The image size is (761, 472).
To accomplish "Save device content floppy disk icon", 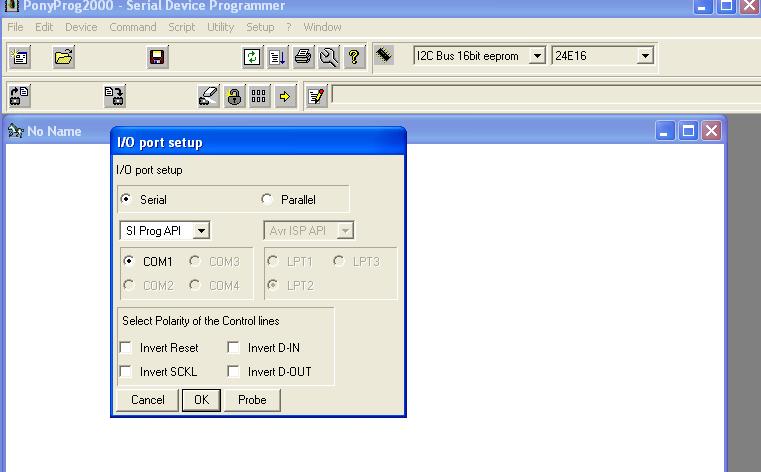I will [x=157, y=57].
